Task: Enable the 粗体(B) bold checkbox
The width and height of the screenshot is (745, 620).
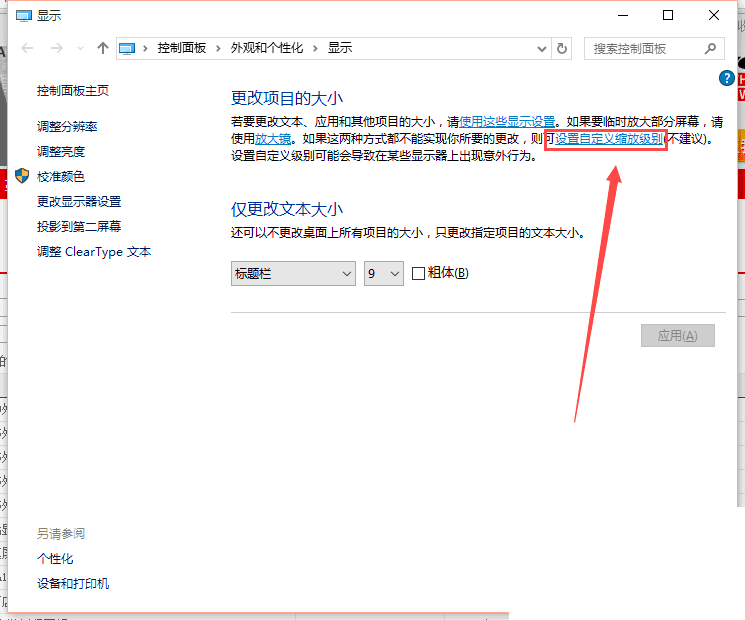Action: (419, 273)
